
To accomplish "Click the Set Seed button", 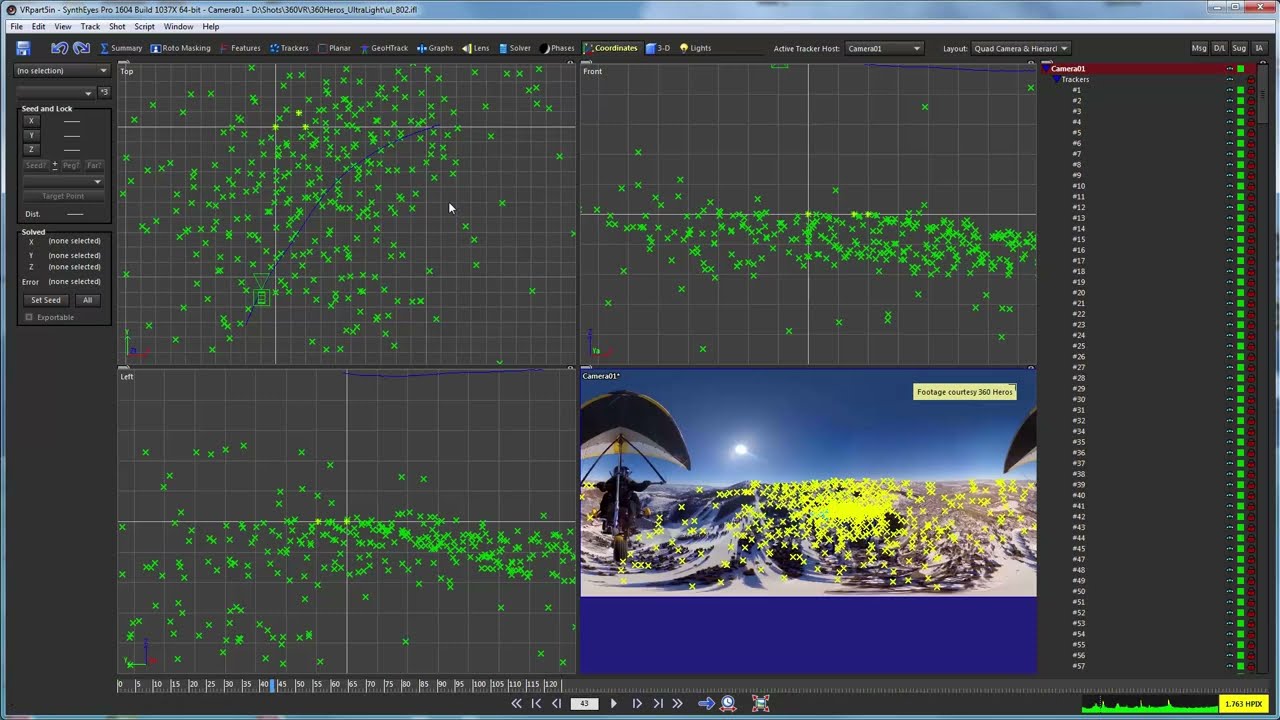I will [46, 300].
